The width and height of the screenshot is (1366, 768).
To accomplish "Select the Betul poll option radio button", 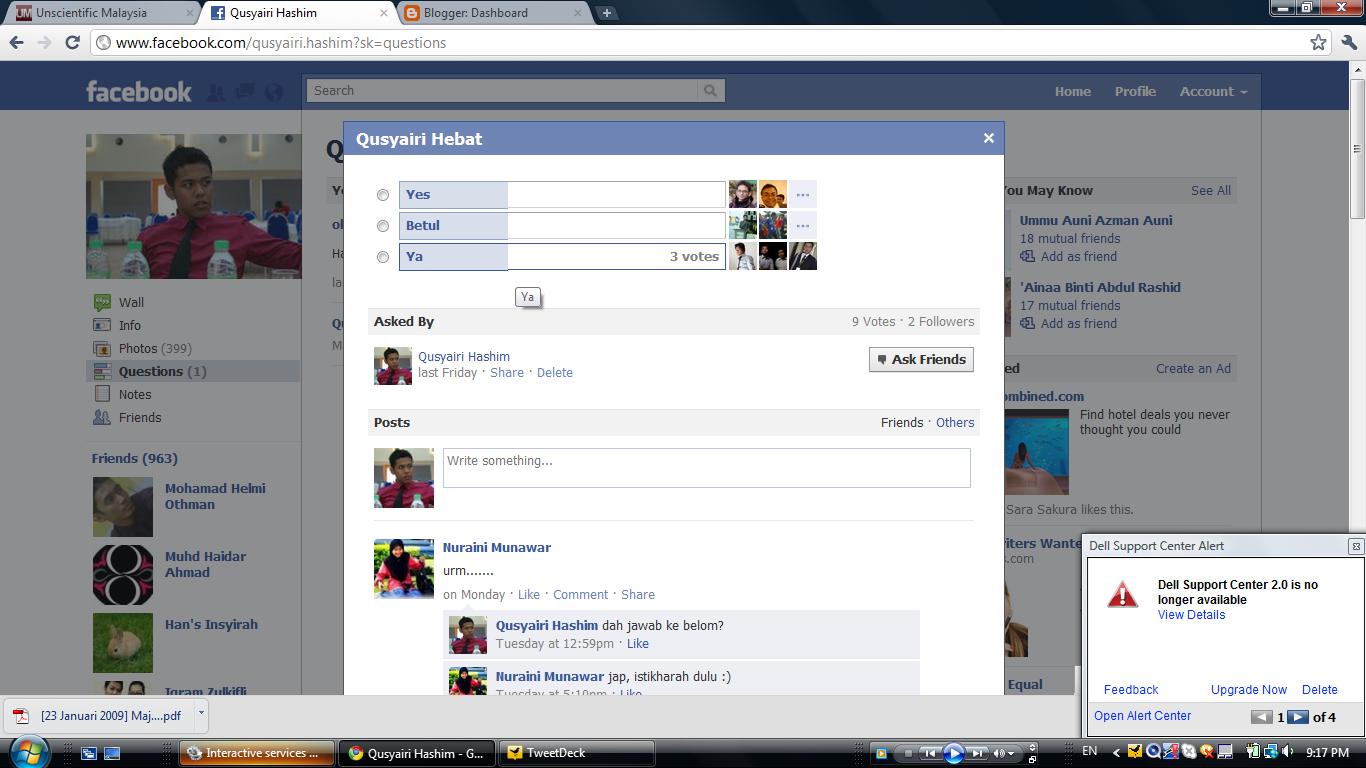I will pos(382,226).
